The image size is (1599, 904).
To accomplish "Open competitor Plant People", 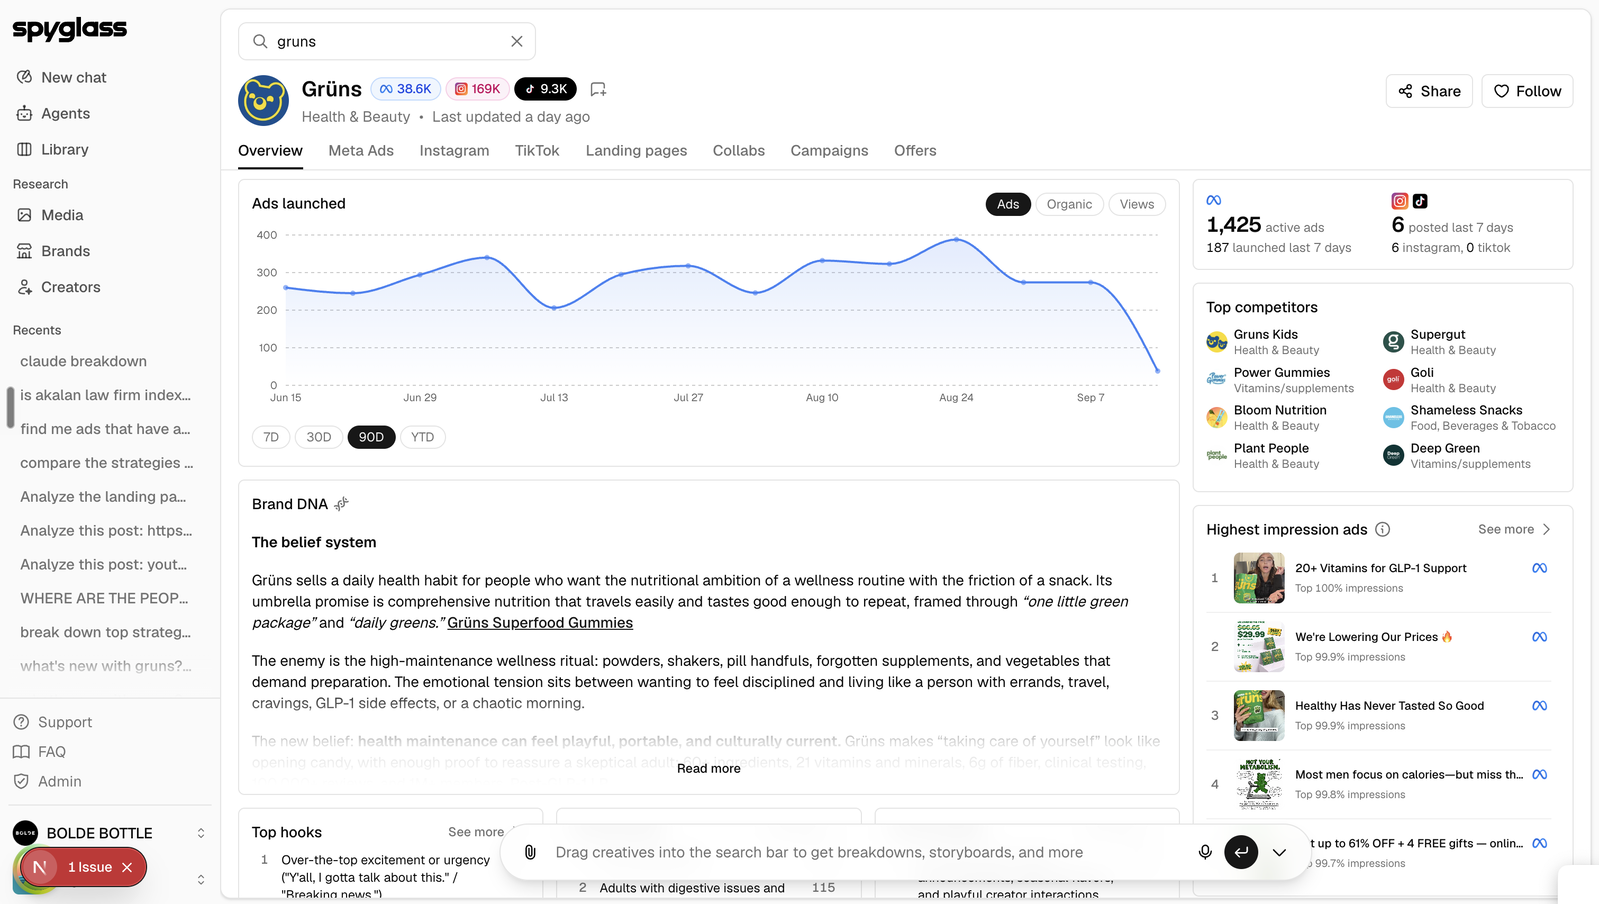I will pos(1263,456).
